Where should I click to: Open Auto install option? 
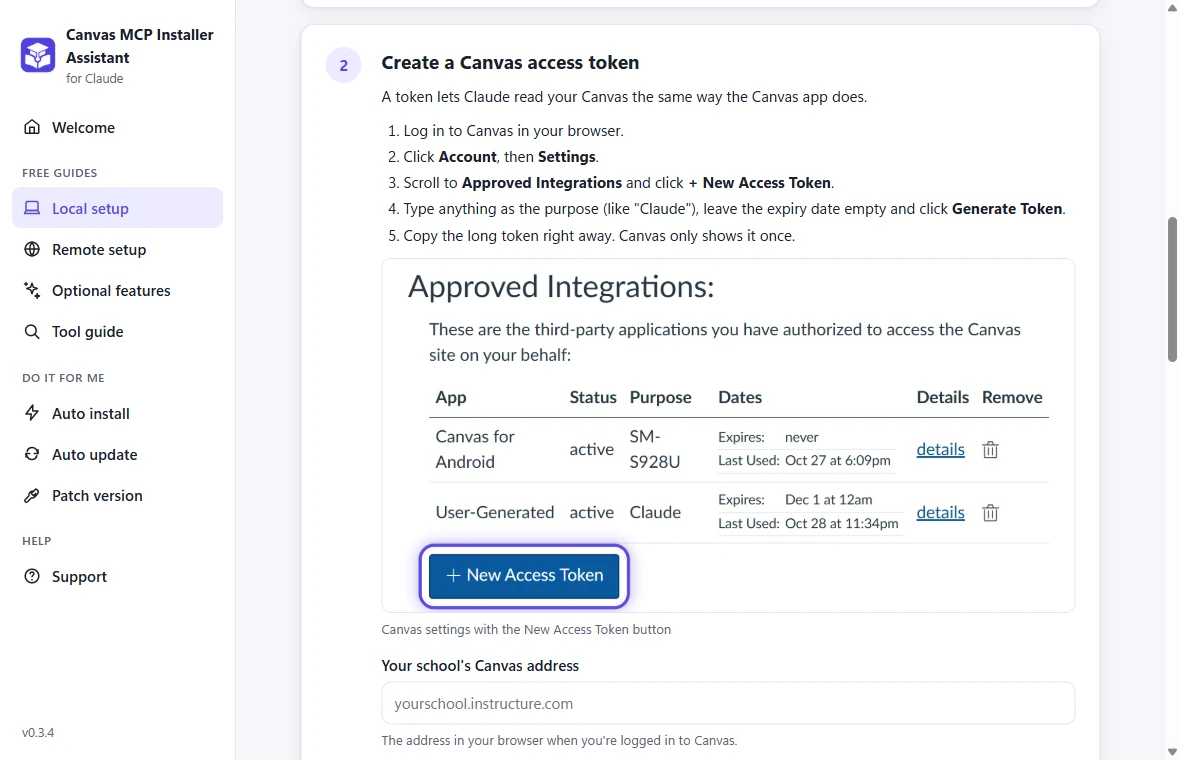tap(117, 413)
